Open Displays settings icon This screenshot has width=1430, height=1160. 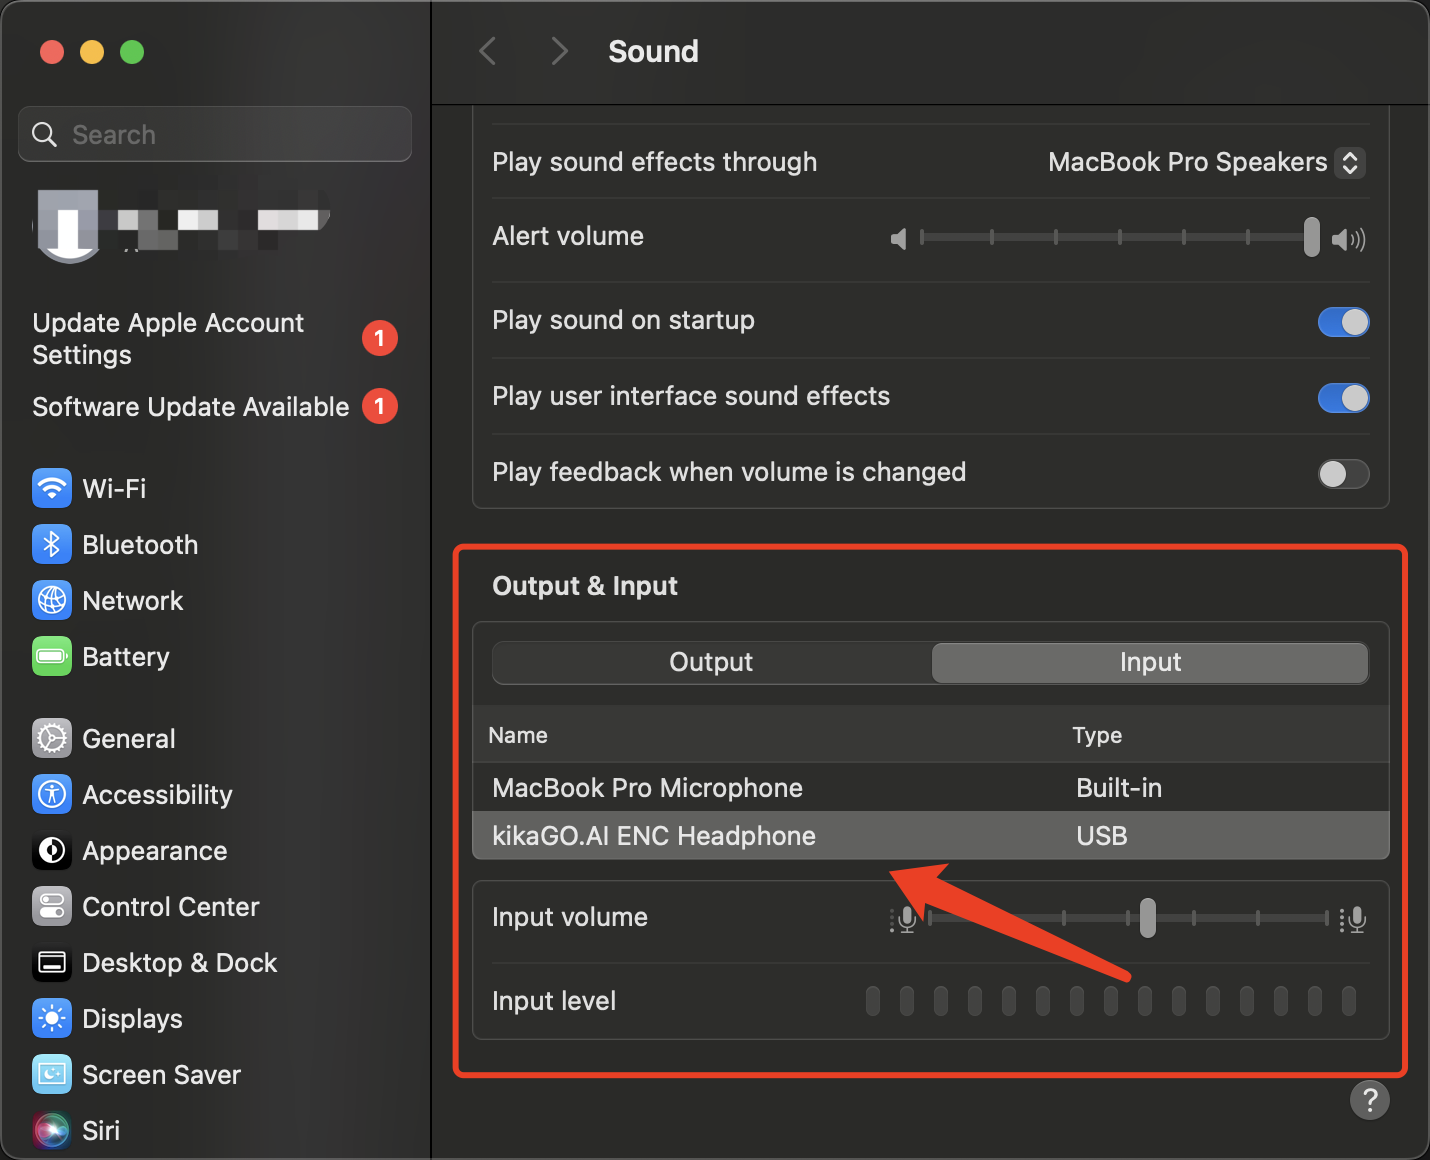(52, 1019)
